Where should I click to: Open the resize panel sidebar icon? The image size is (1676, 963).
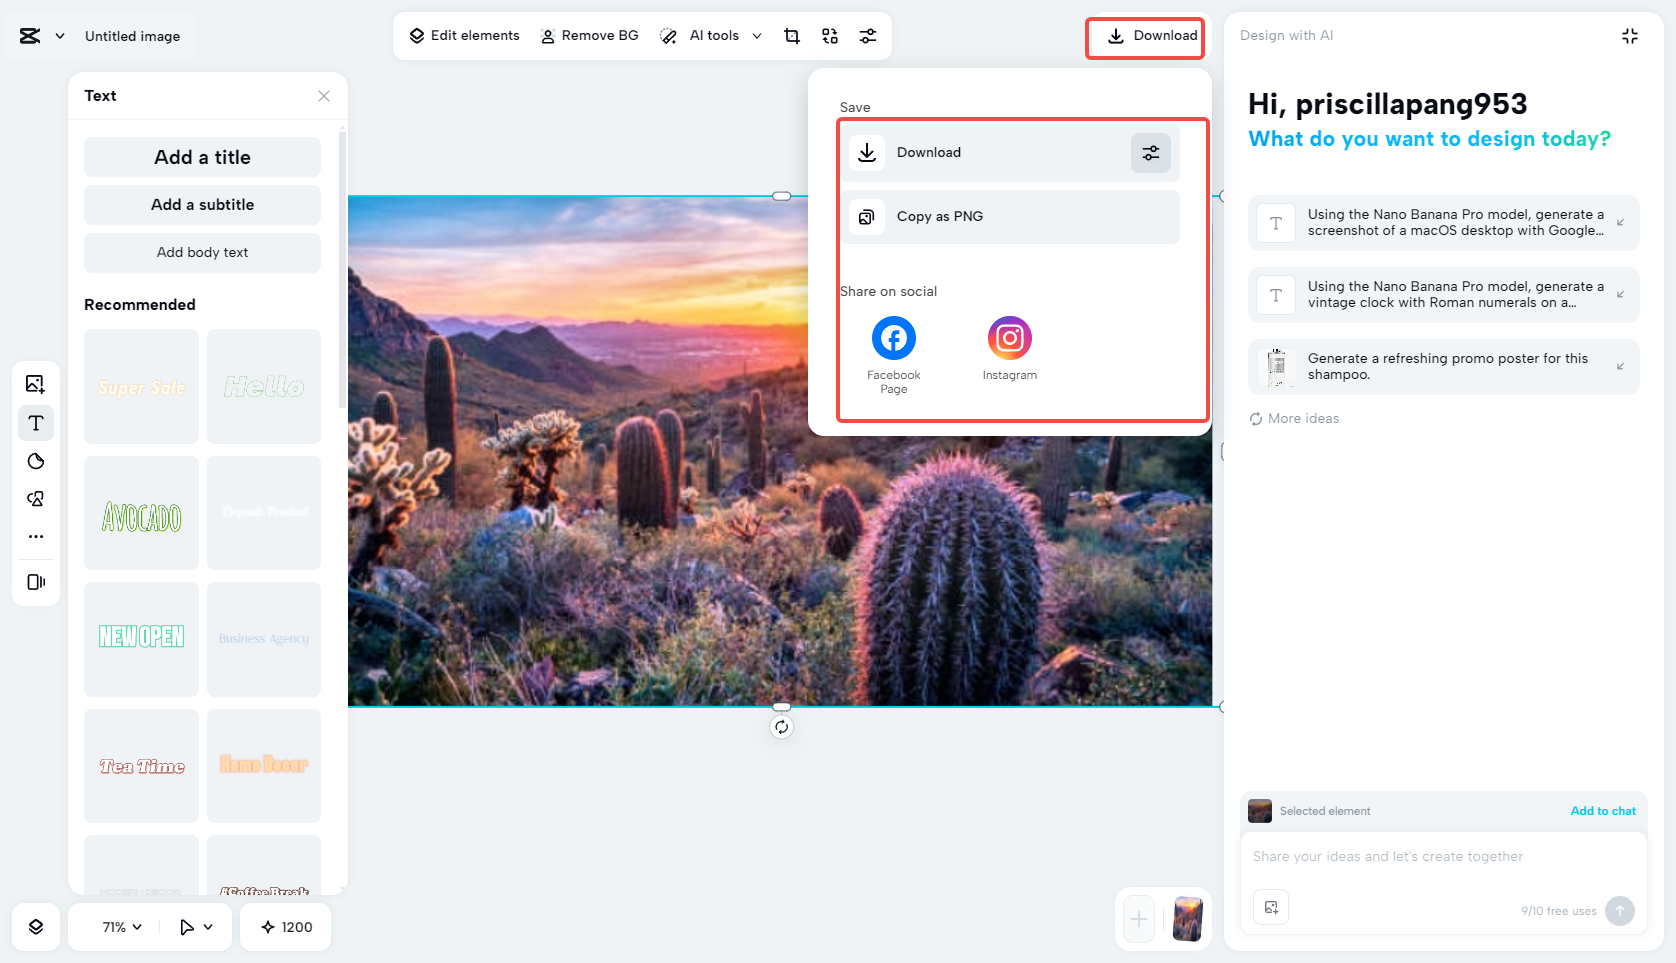36,582
